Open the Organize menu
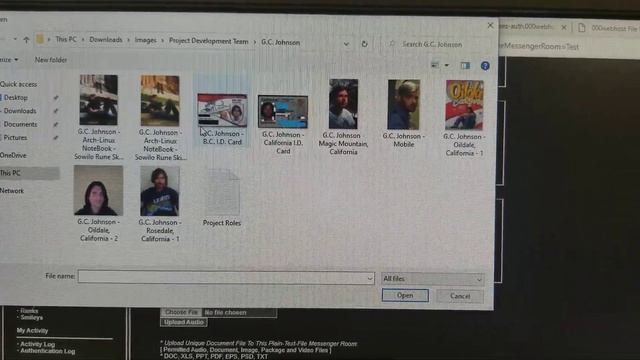The width and height of the screenshot is (640, 360). (9, 60)
